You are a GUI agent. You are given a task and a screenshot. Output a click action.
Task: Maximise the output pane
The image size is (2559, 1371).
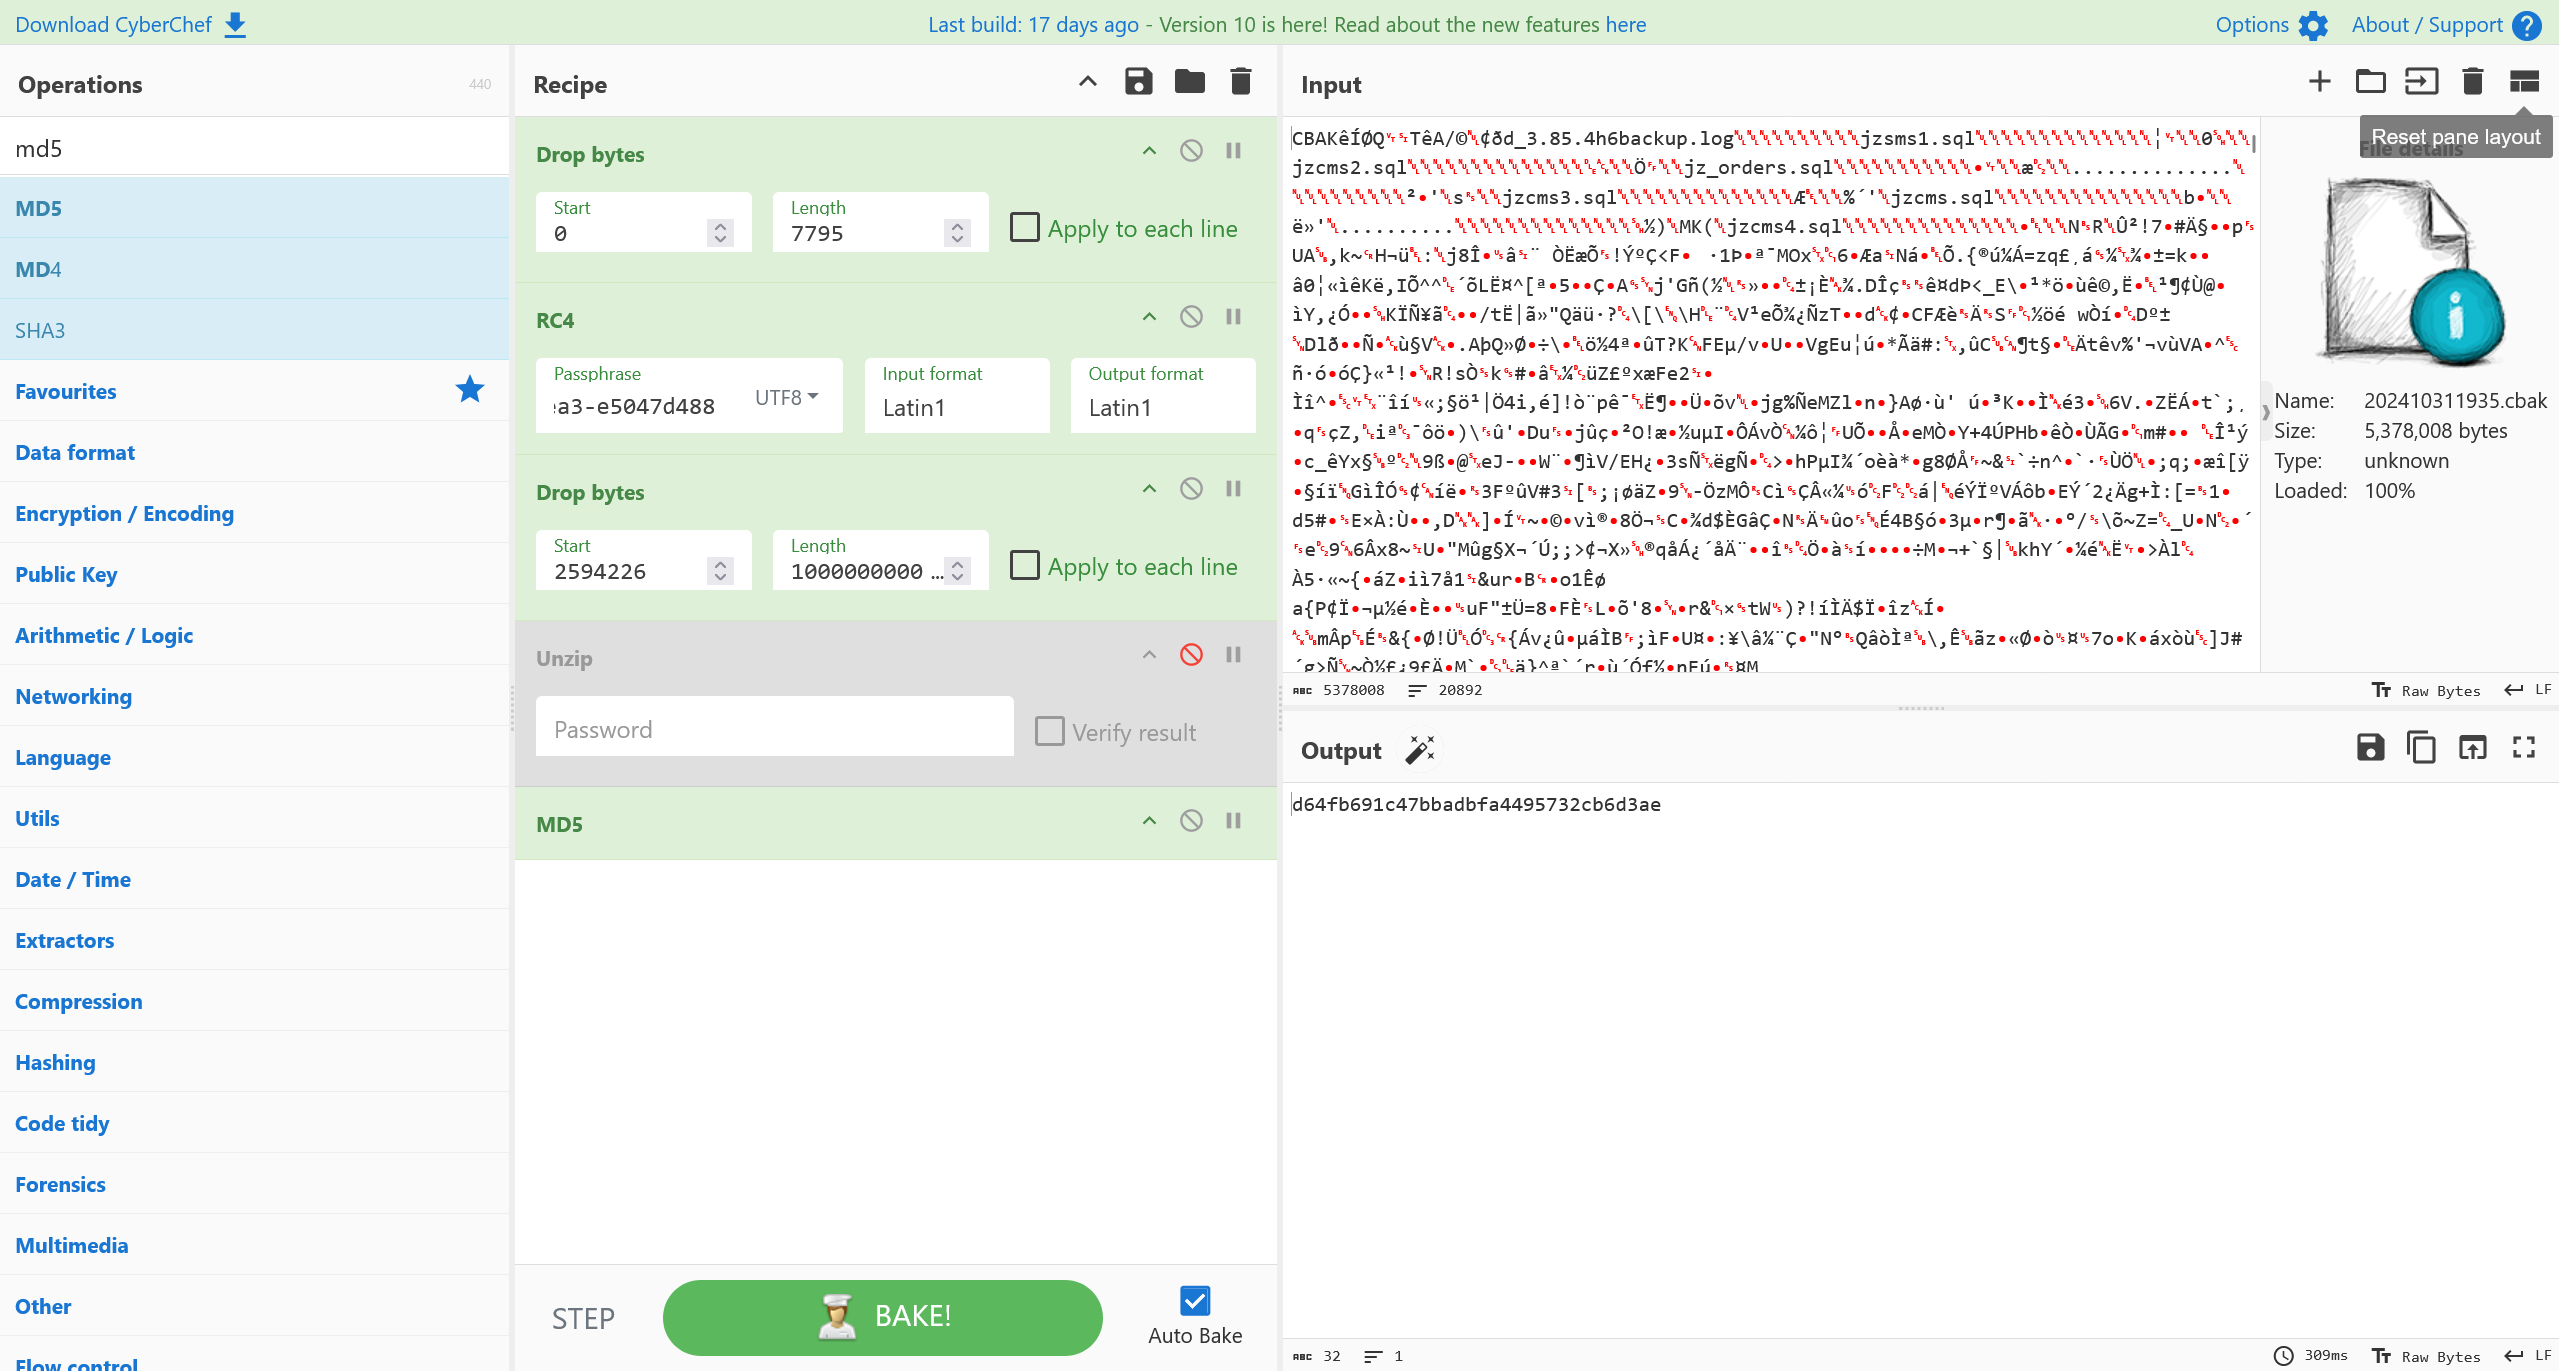[2523, 748]
